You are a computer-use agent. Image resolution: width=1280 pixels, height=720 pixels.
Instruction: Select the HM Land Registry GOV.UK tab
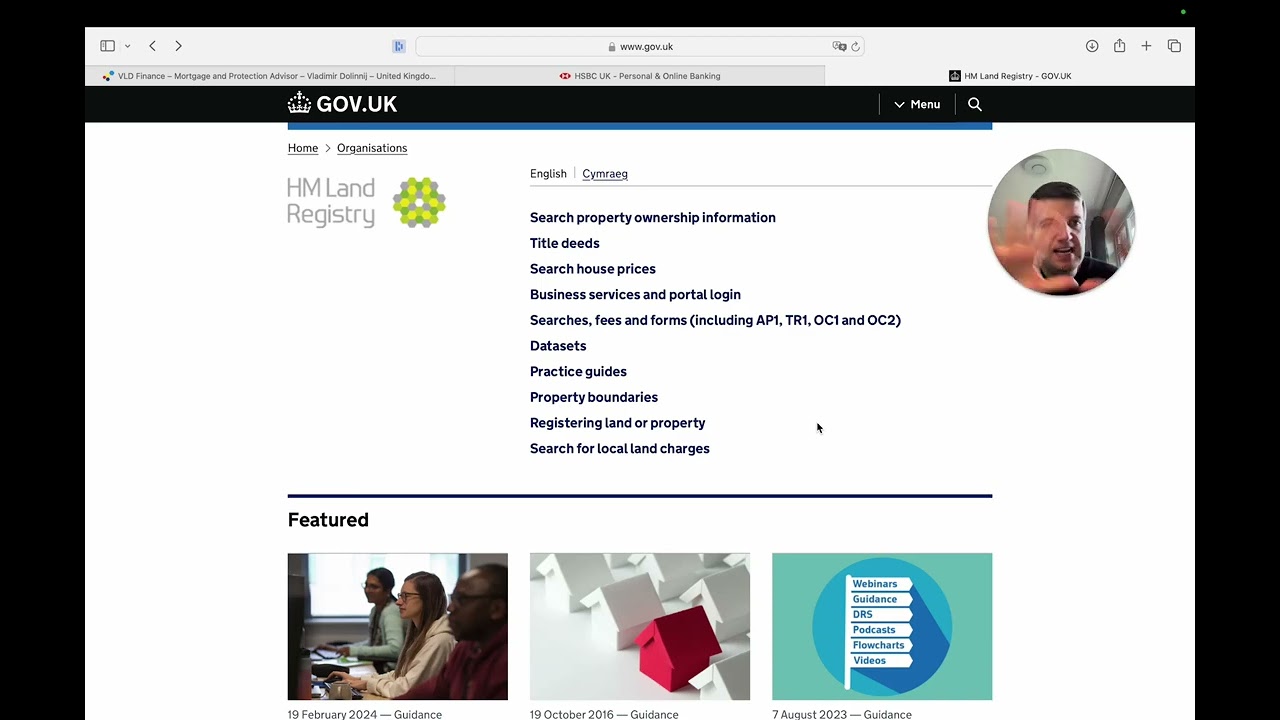click(x=1010, y=76)
